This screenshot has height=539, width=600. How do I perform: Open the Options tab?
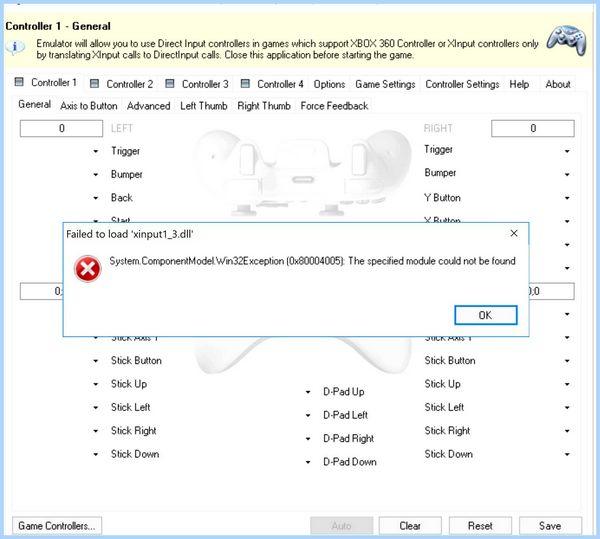pyautogui.click(x=329, y=84)
